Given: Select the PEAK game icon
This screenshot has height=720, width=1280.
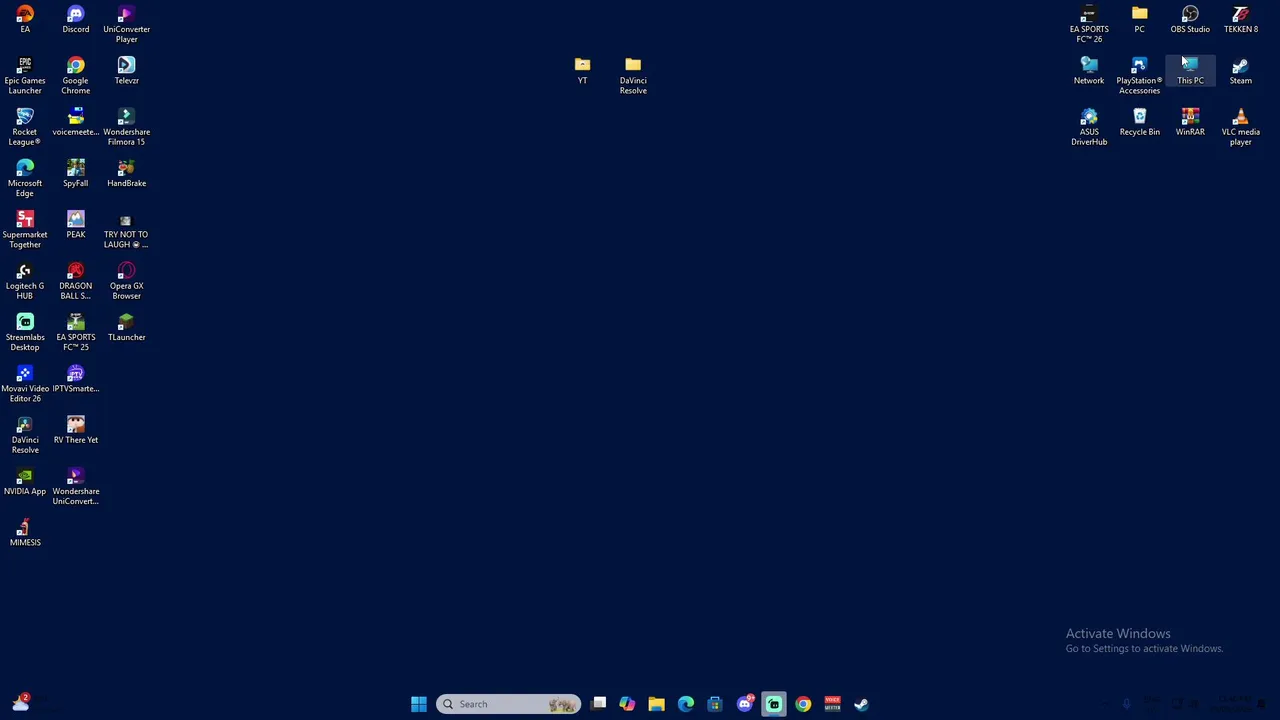Looking at the screenshot, I should (x=75, y=225).
